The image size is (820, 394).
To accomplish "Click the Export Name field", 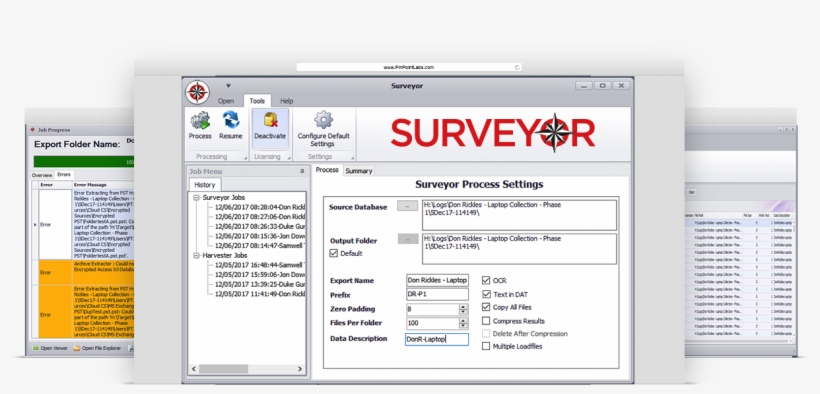I will pyautogui.click(x=437, y=280).
